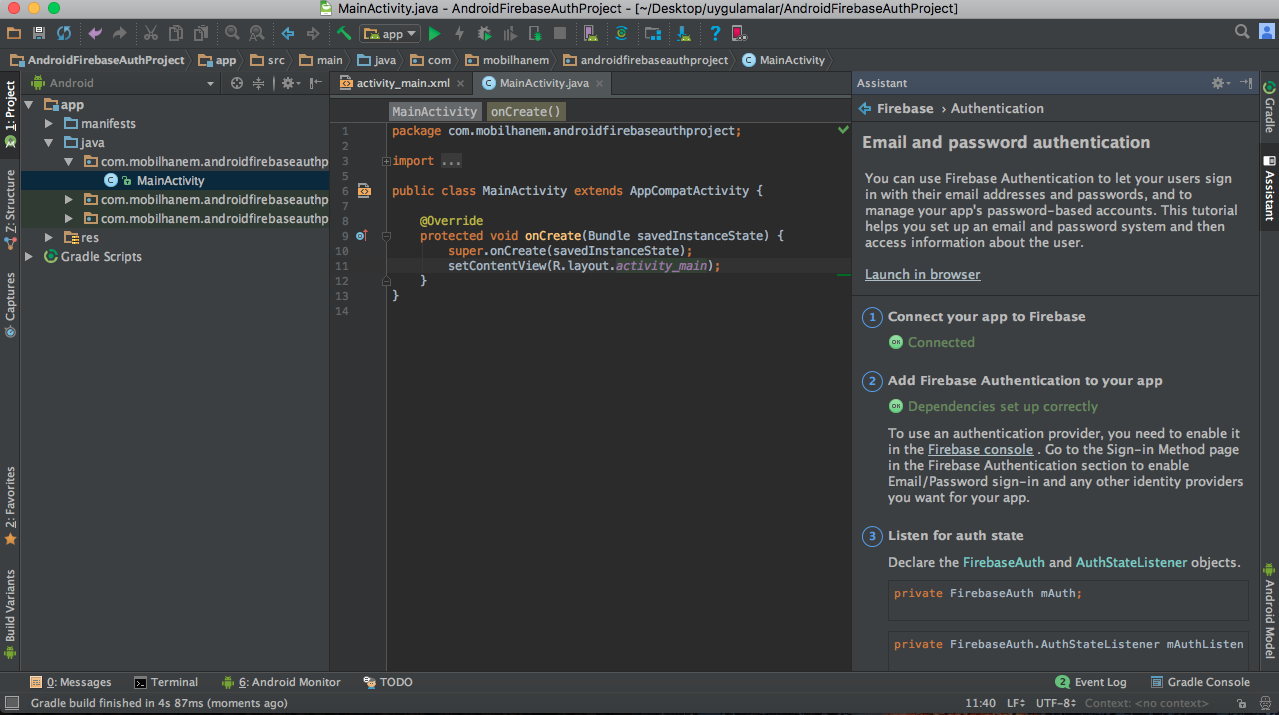Viewport: 1279px width, 715px height.
Task: Click the Scroll from Source target icon
Action: 237,83
